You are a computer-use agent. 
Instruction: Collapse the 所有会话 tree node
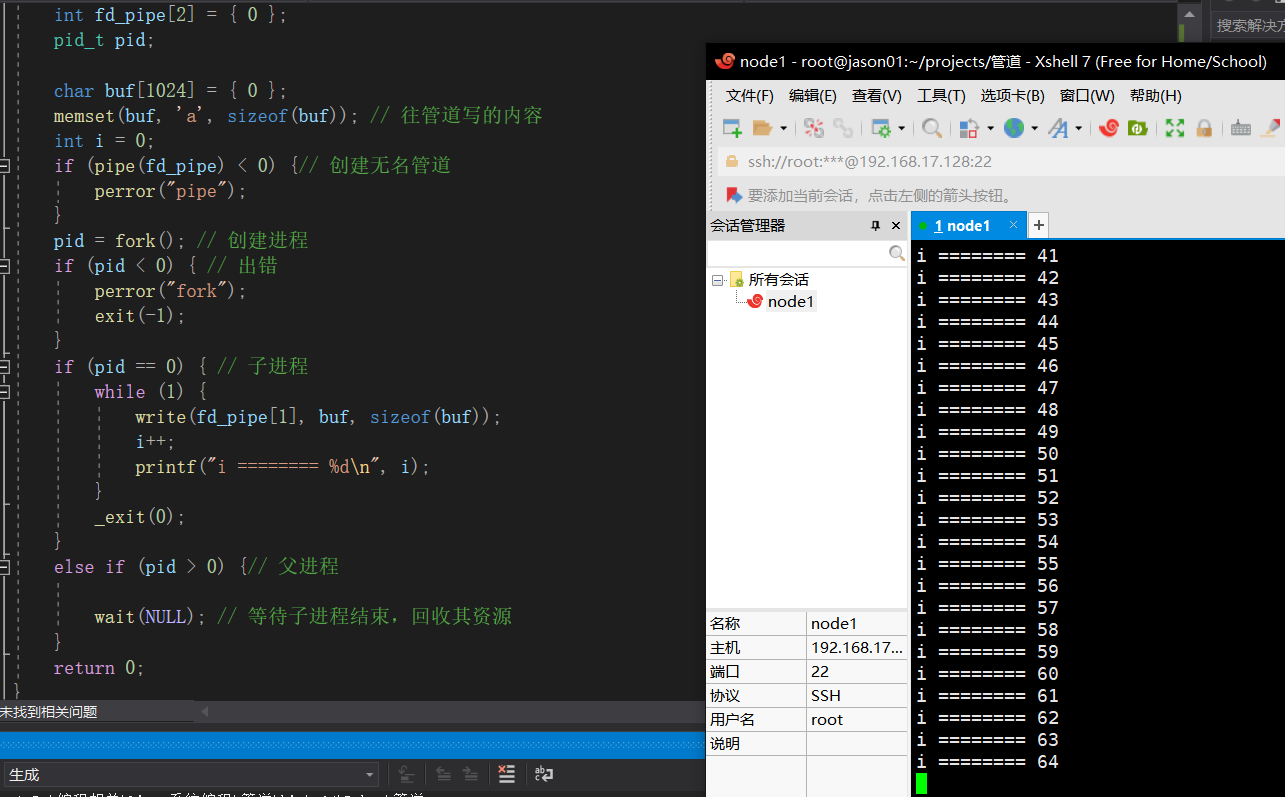tap(717, 280)
